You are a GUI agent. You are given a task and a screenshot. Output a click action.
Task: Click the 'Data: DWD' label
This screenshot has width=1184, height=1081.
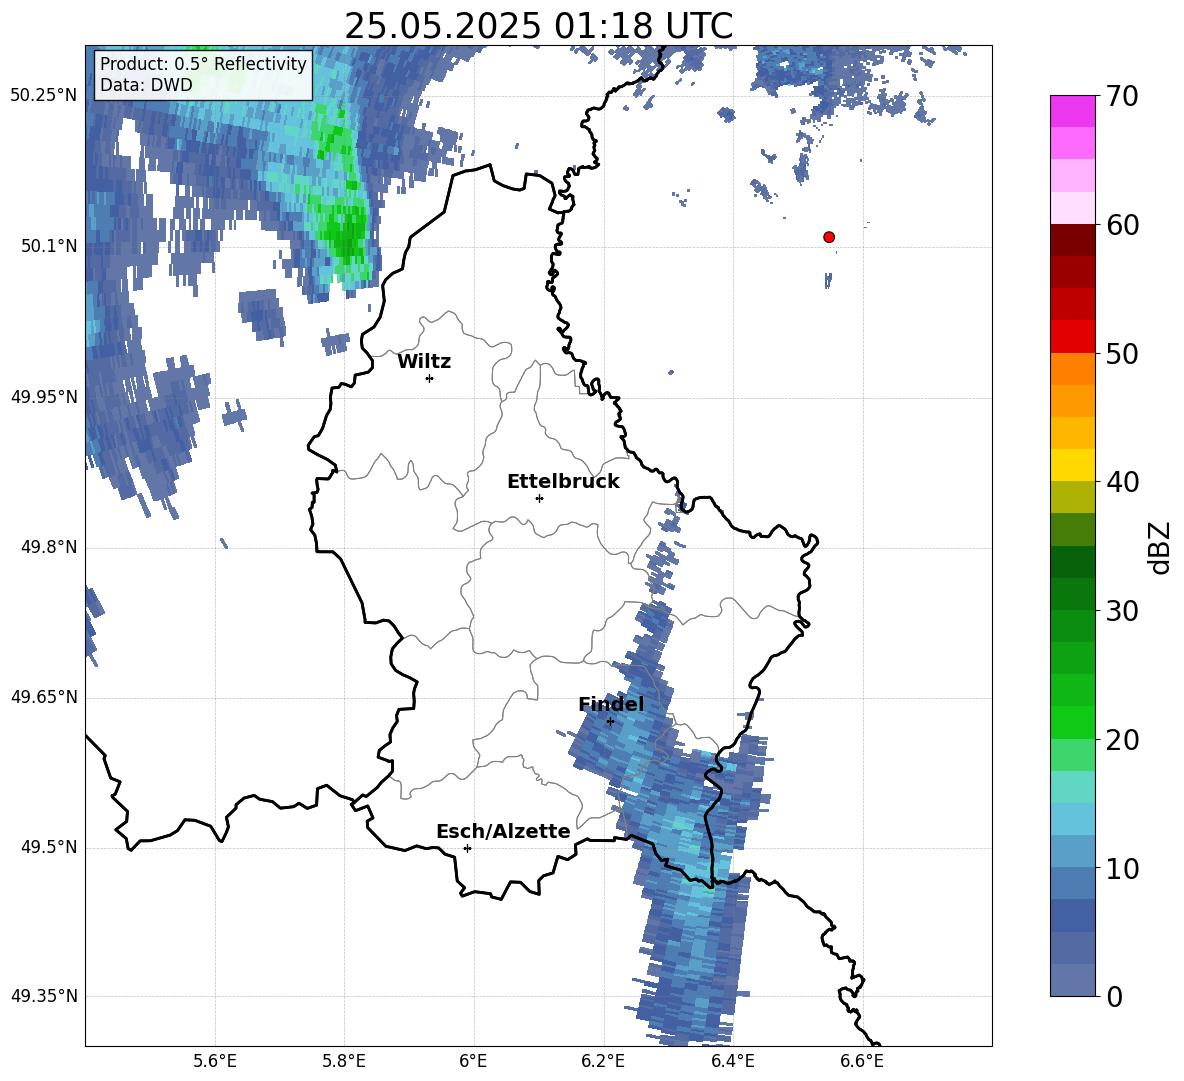pos(146,85)
